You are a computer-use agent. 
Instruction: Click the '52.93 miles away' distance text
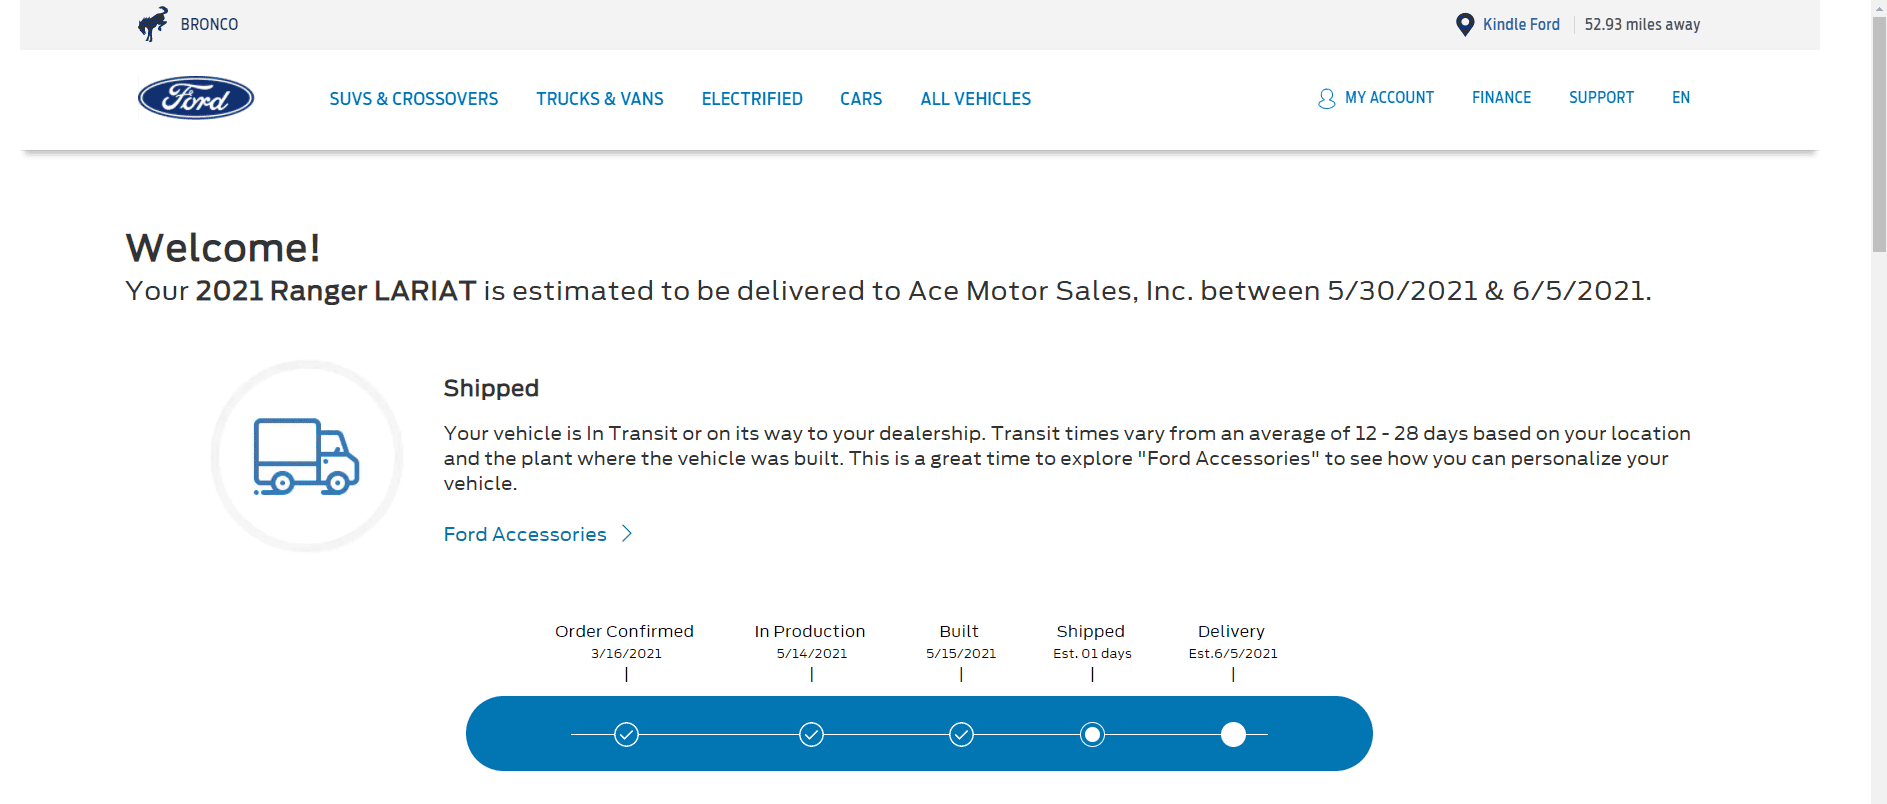pyautogui.click(x=1642, y=24)
